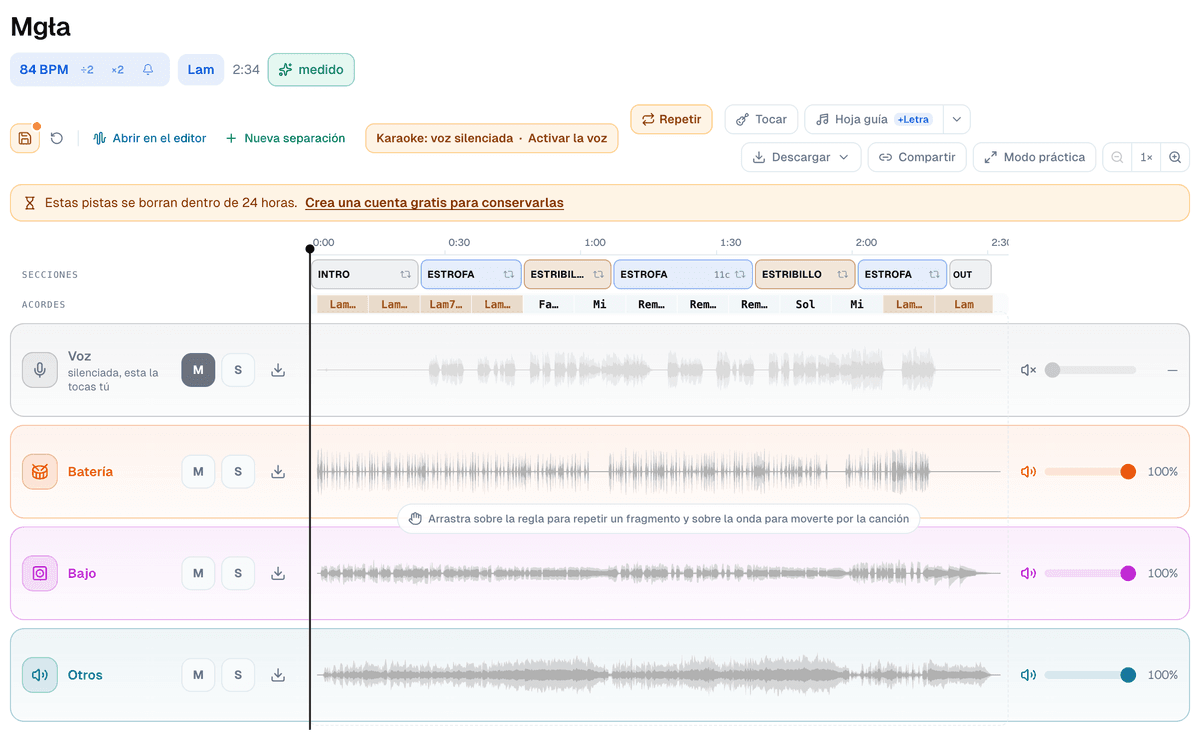Zoom out the timeline with the magnifier
This screenshot has width=1200, height=732.
pos(1118,157)
